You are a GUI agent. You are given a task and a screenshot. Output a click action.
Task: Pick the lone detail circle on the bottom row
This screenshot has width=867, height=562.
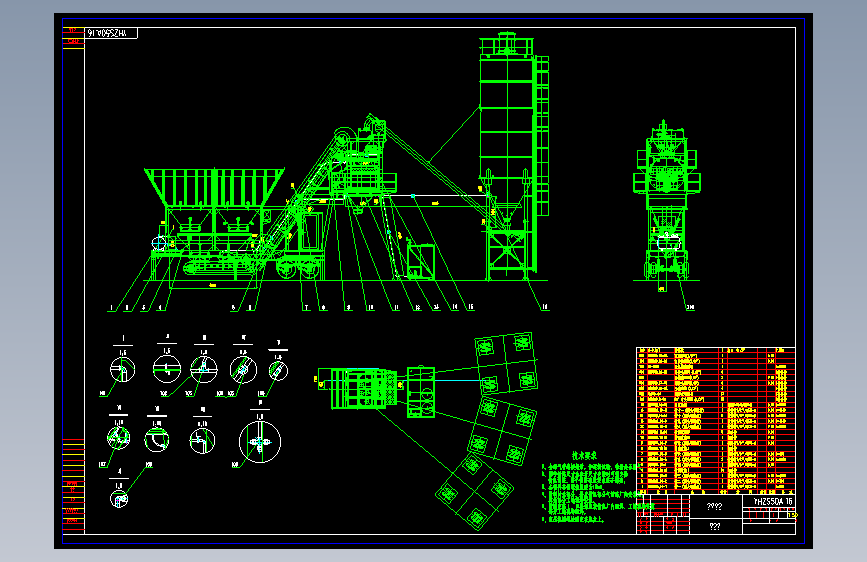119,499
